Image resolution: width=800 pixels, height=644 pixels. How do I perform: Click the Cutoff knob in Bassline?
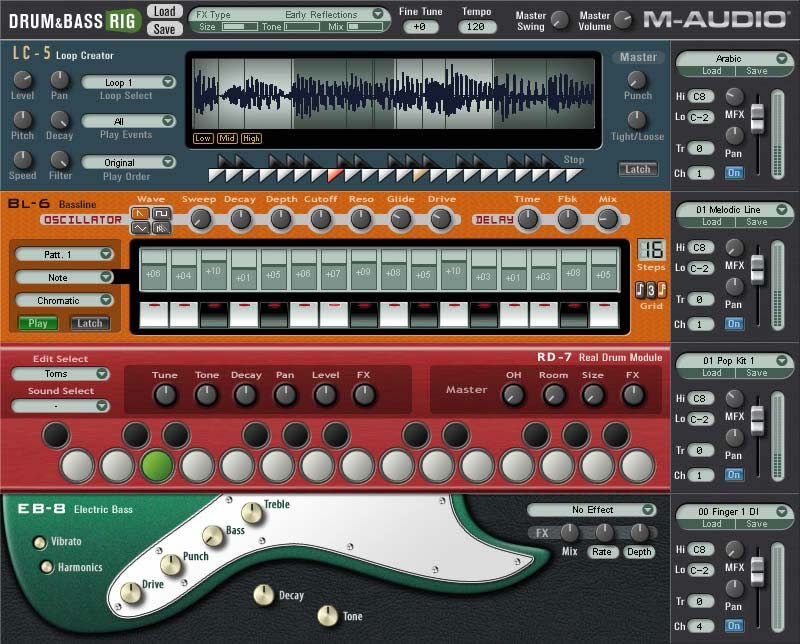(321, 218)
